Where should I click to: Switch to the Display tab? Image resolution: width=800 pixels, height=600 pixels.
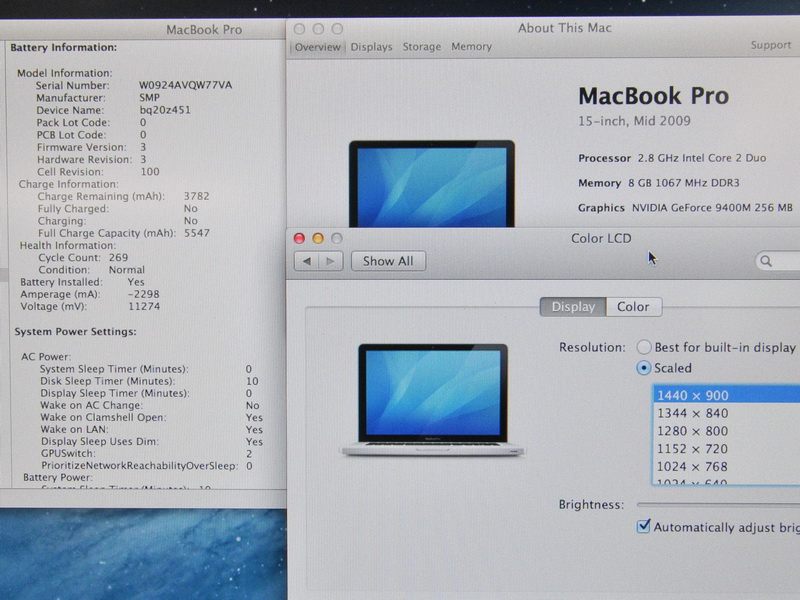click(573, 307)
